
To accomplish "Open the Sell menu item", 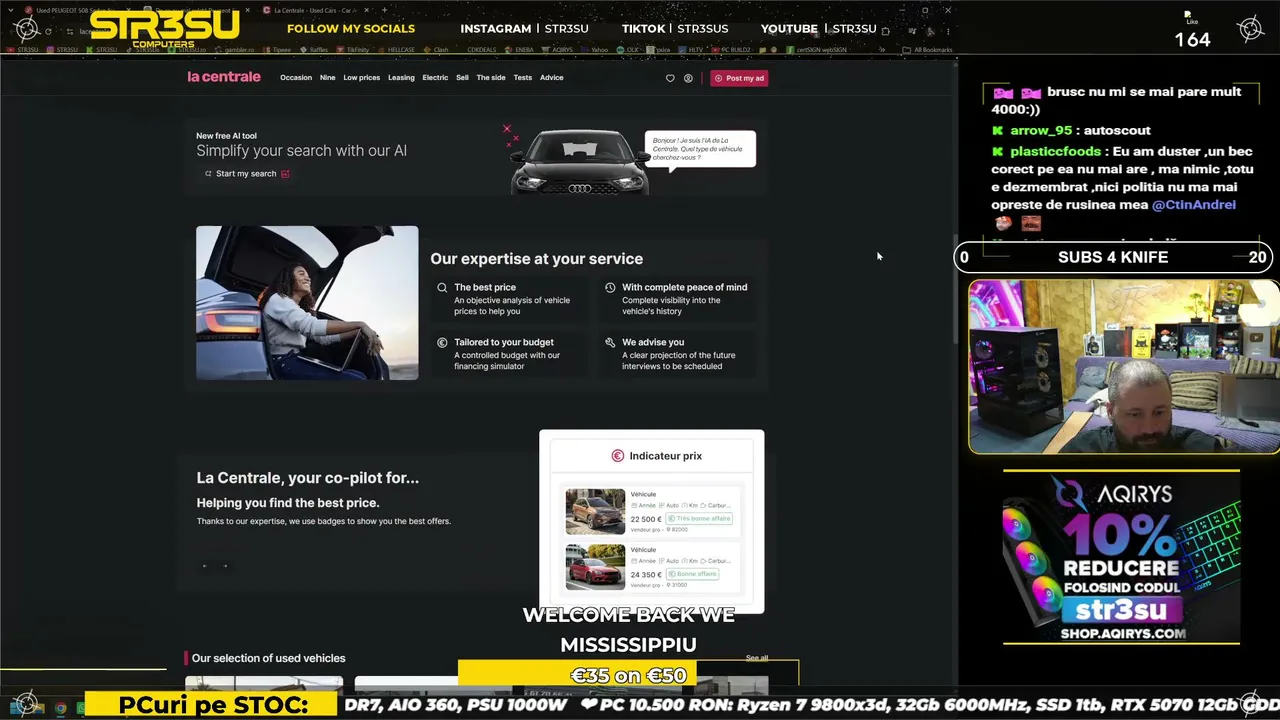I will [x=462, y=78].
